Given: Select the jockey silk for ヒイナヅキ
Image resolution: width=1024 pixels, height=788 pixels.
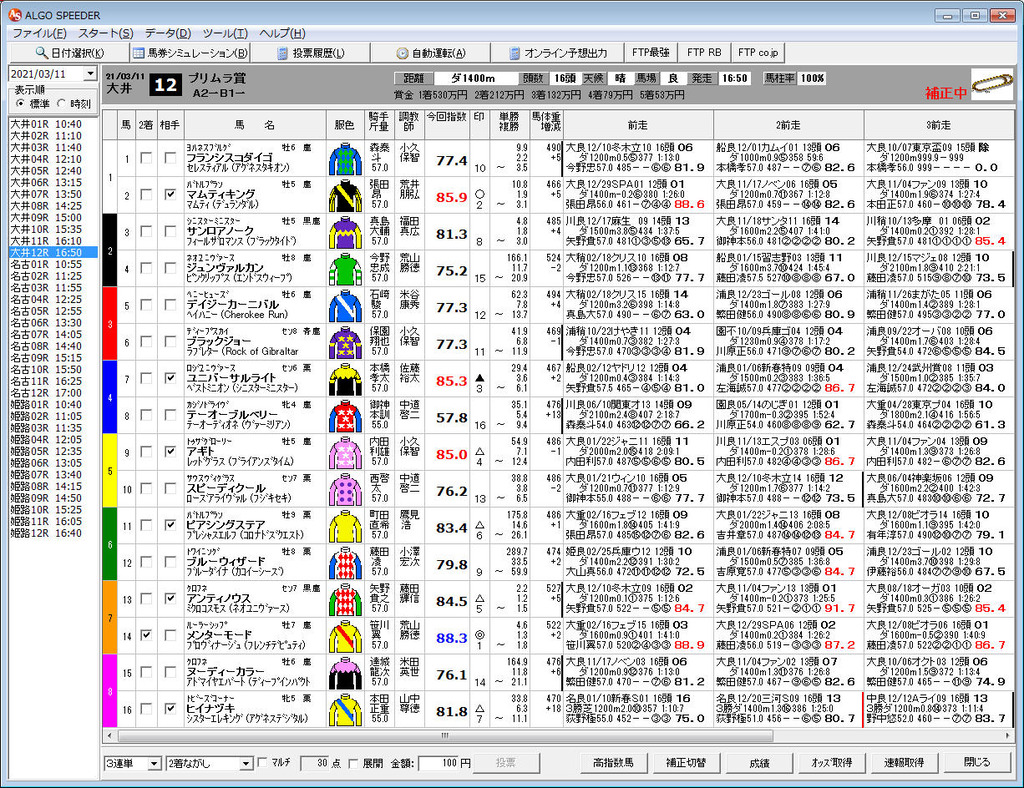Looking at the screenshot, I should click(345, 710).
